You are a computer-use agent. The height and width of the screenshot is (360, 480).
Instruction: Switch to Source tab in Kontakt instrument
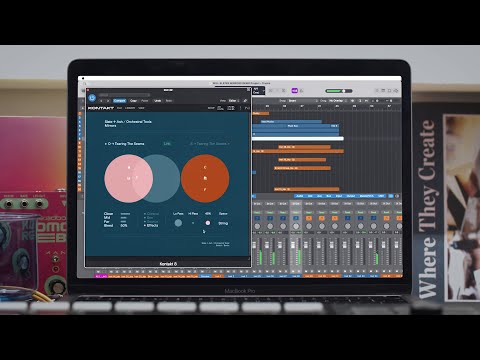(x=151, y=222)
